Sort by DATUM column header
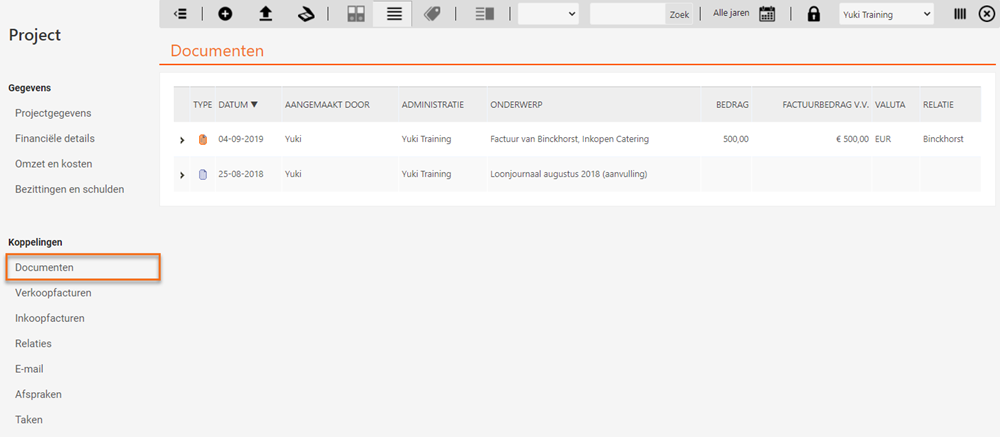 click(238, 105)
